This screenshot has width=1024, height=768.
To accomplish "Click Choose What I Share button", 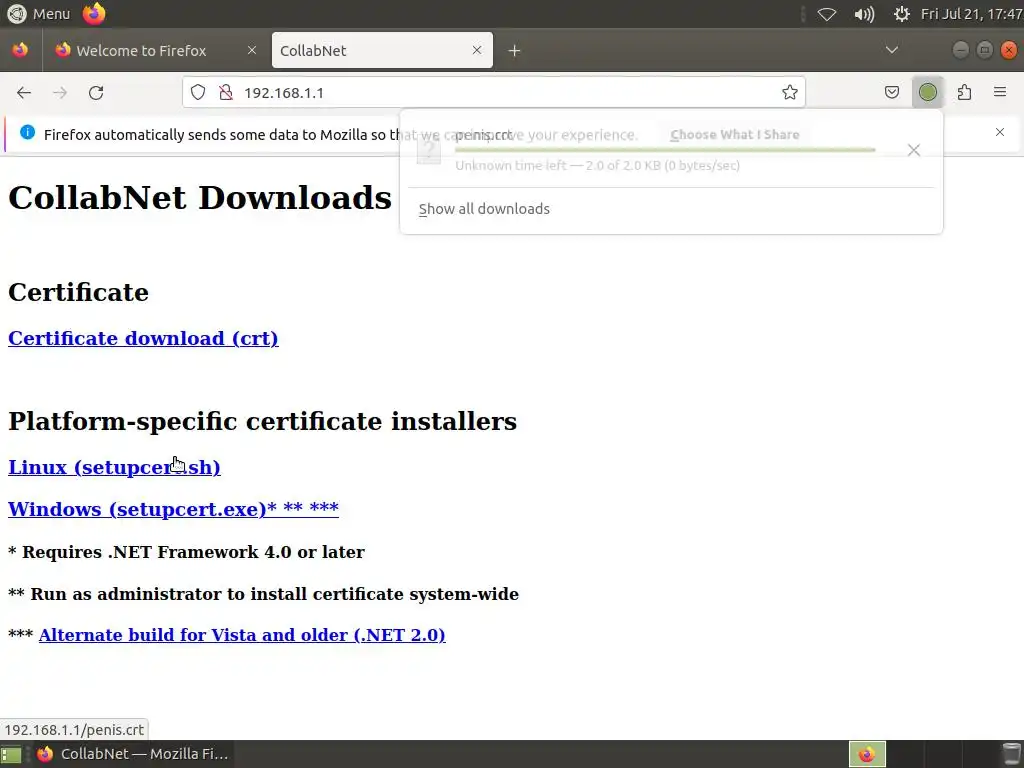I will pyautogui.click(x=735, y=135).
